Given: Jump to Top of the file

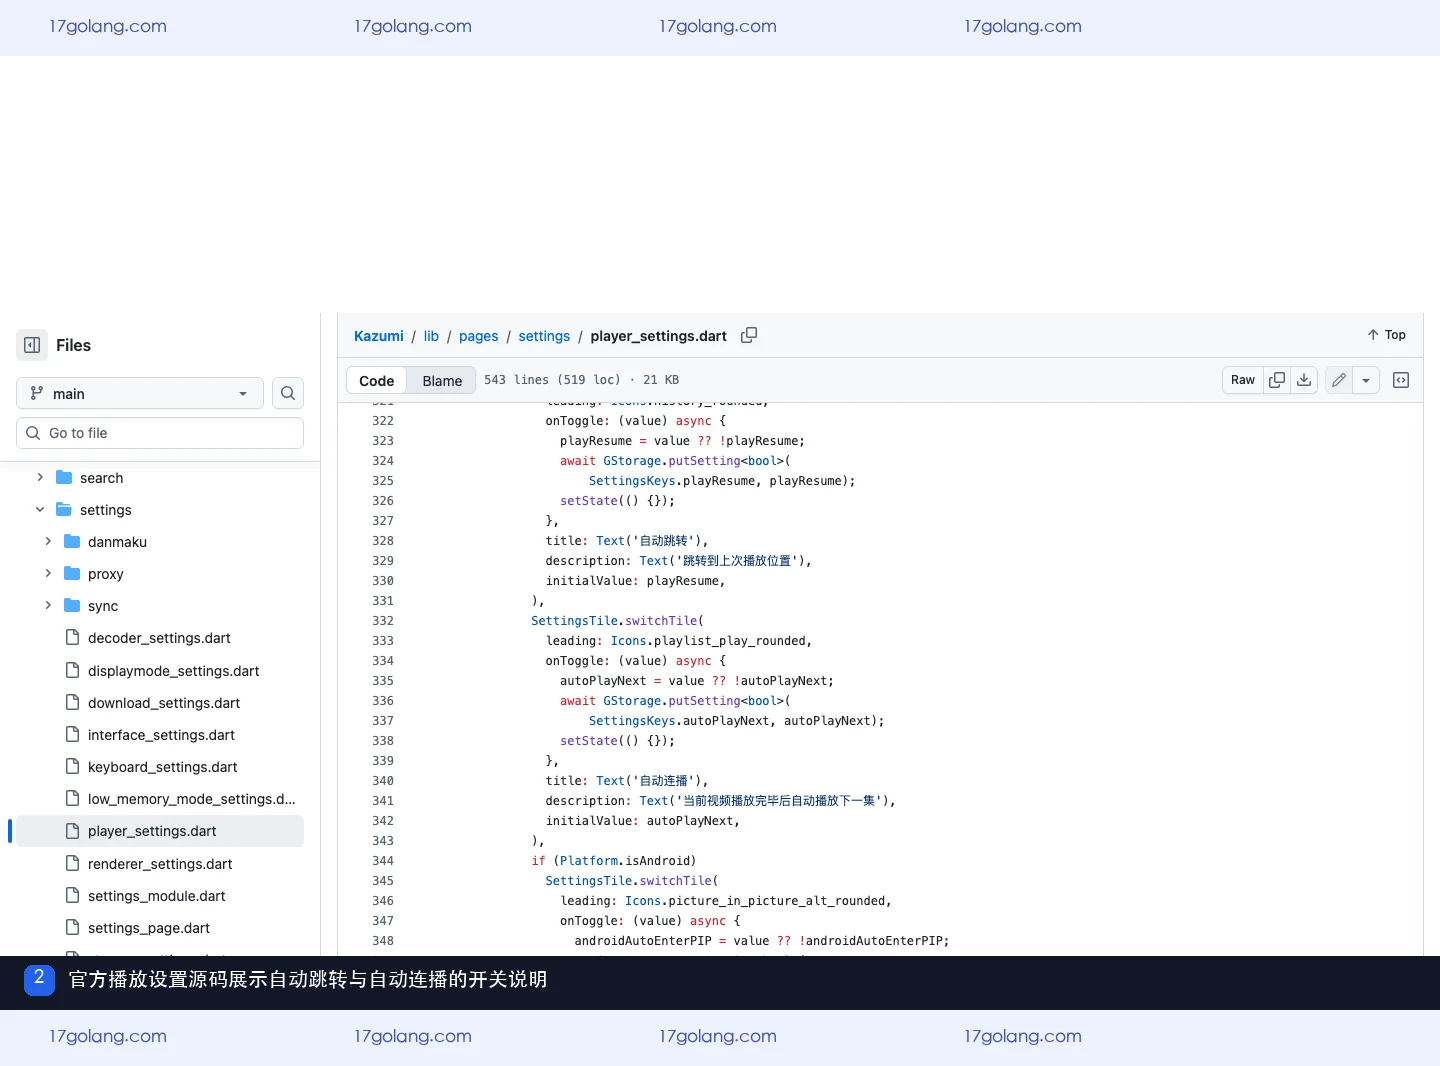Looking at the screenshot, I should pyautogui.click(x=1386, y=335).
